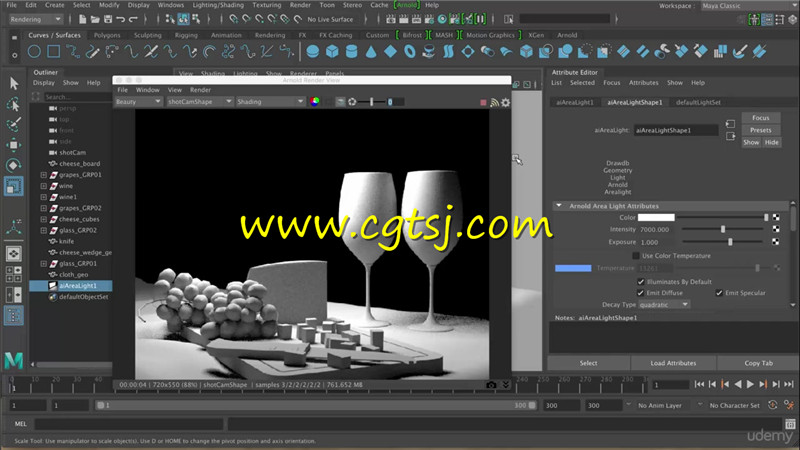Switch to the Polygons shelf tab
Screen dimensions: 800x450
coord(107,35)
